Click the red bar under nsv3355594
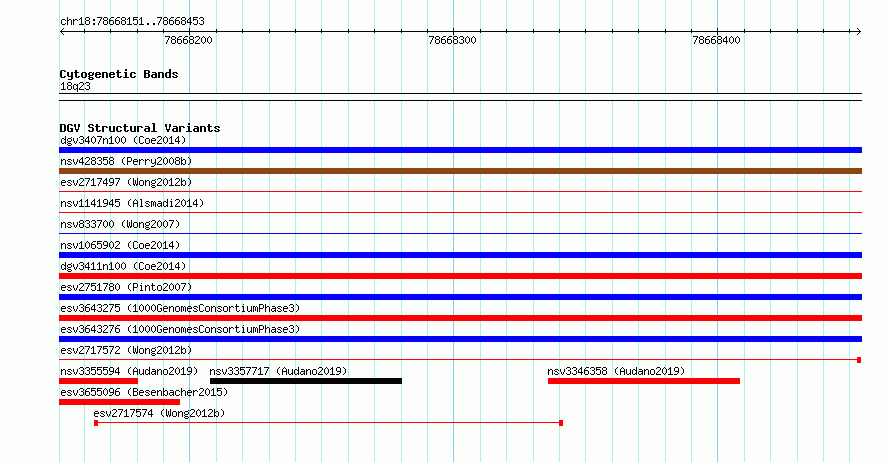Viewport: 890px width, 462px height. coord(99,381)
